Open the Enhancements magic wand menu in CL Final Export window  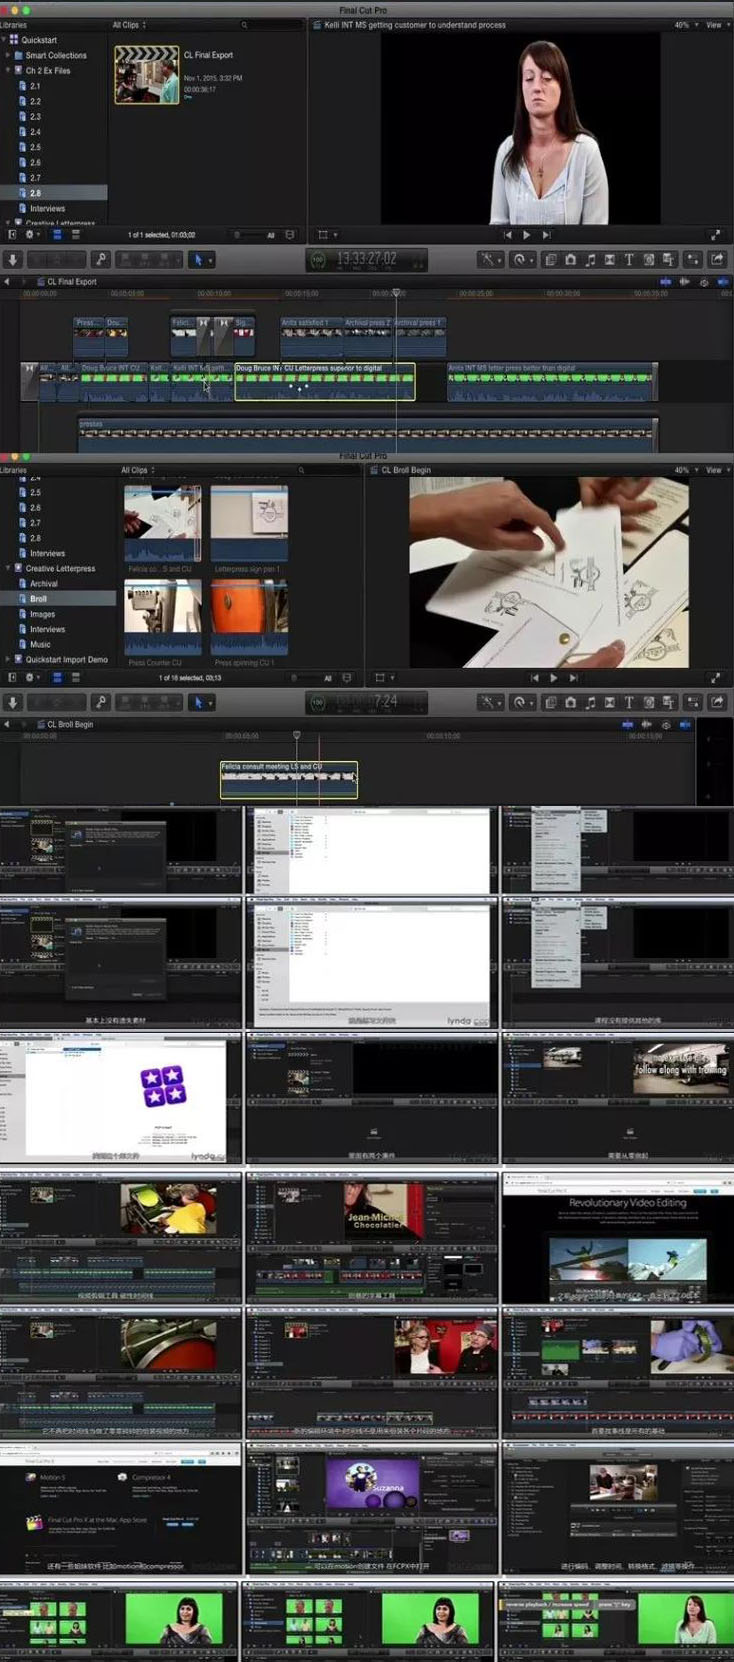pyautogui.click(x=489, y=259)
